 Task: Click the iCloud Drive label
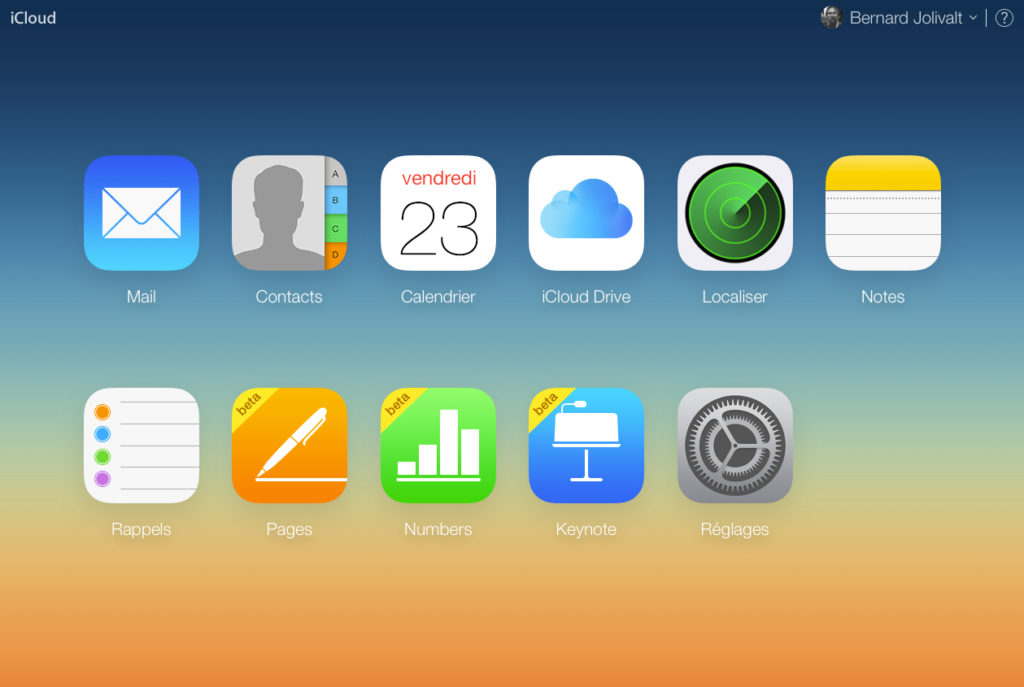pyautogui.click(x=586, y=296)
